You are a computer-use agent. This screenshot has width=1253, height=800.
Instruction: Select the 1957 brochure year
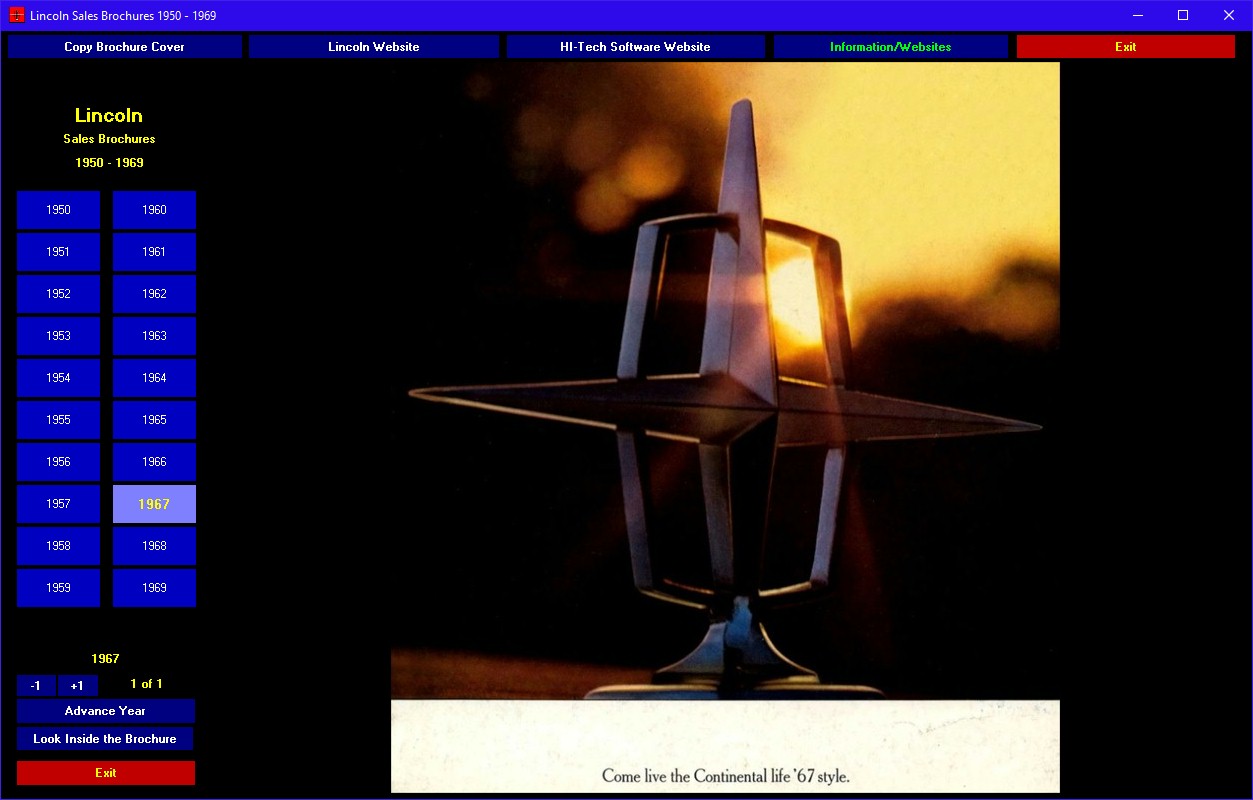58,504
